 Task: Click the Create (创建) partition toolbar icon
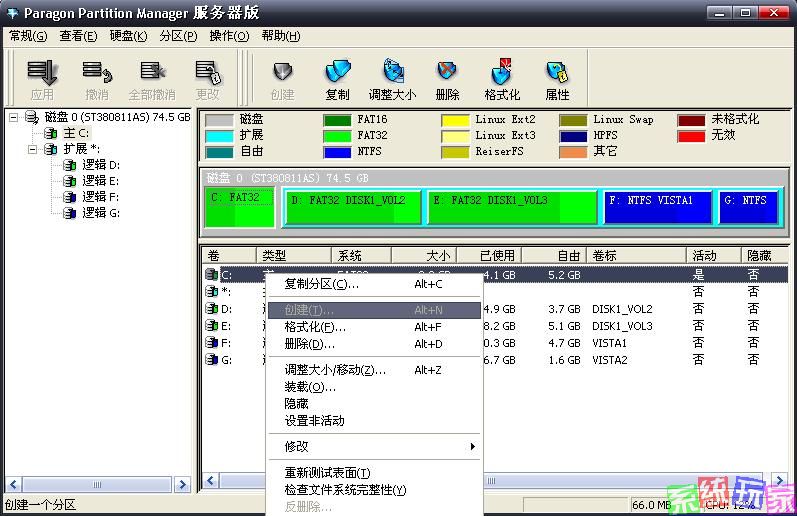(x=283, y=72)
